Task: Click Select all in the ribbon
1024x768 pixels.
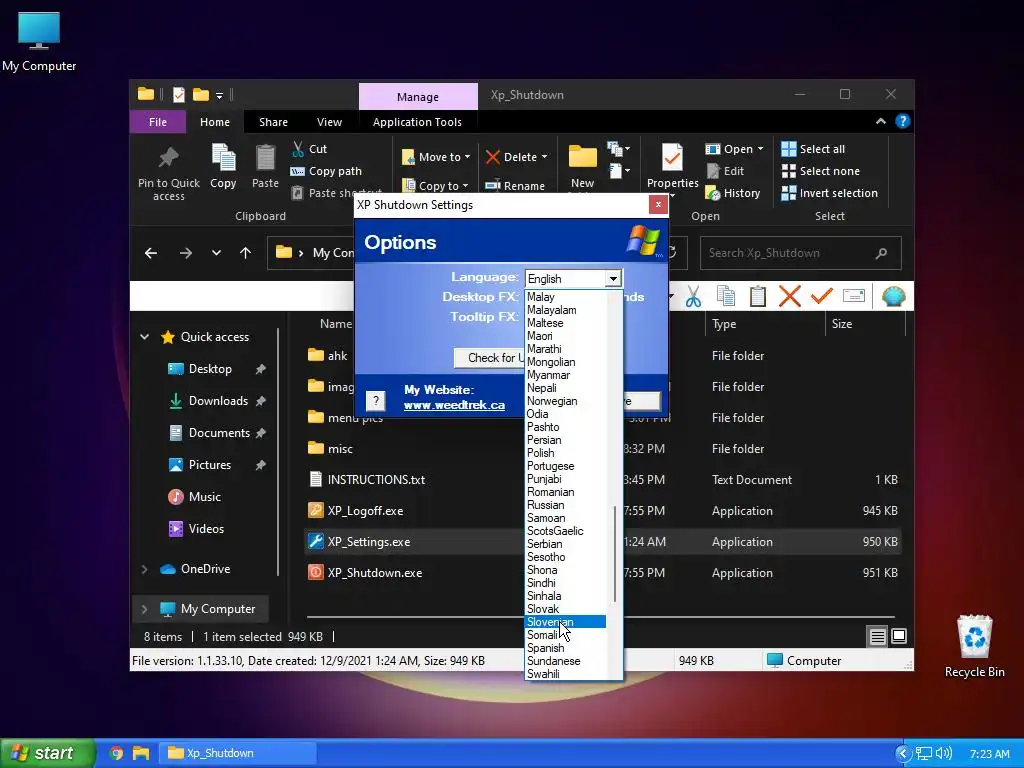Action: tap(813, 149)
